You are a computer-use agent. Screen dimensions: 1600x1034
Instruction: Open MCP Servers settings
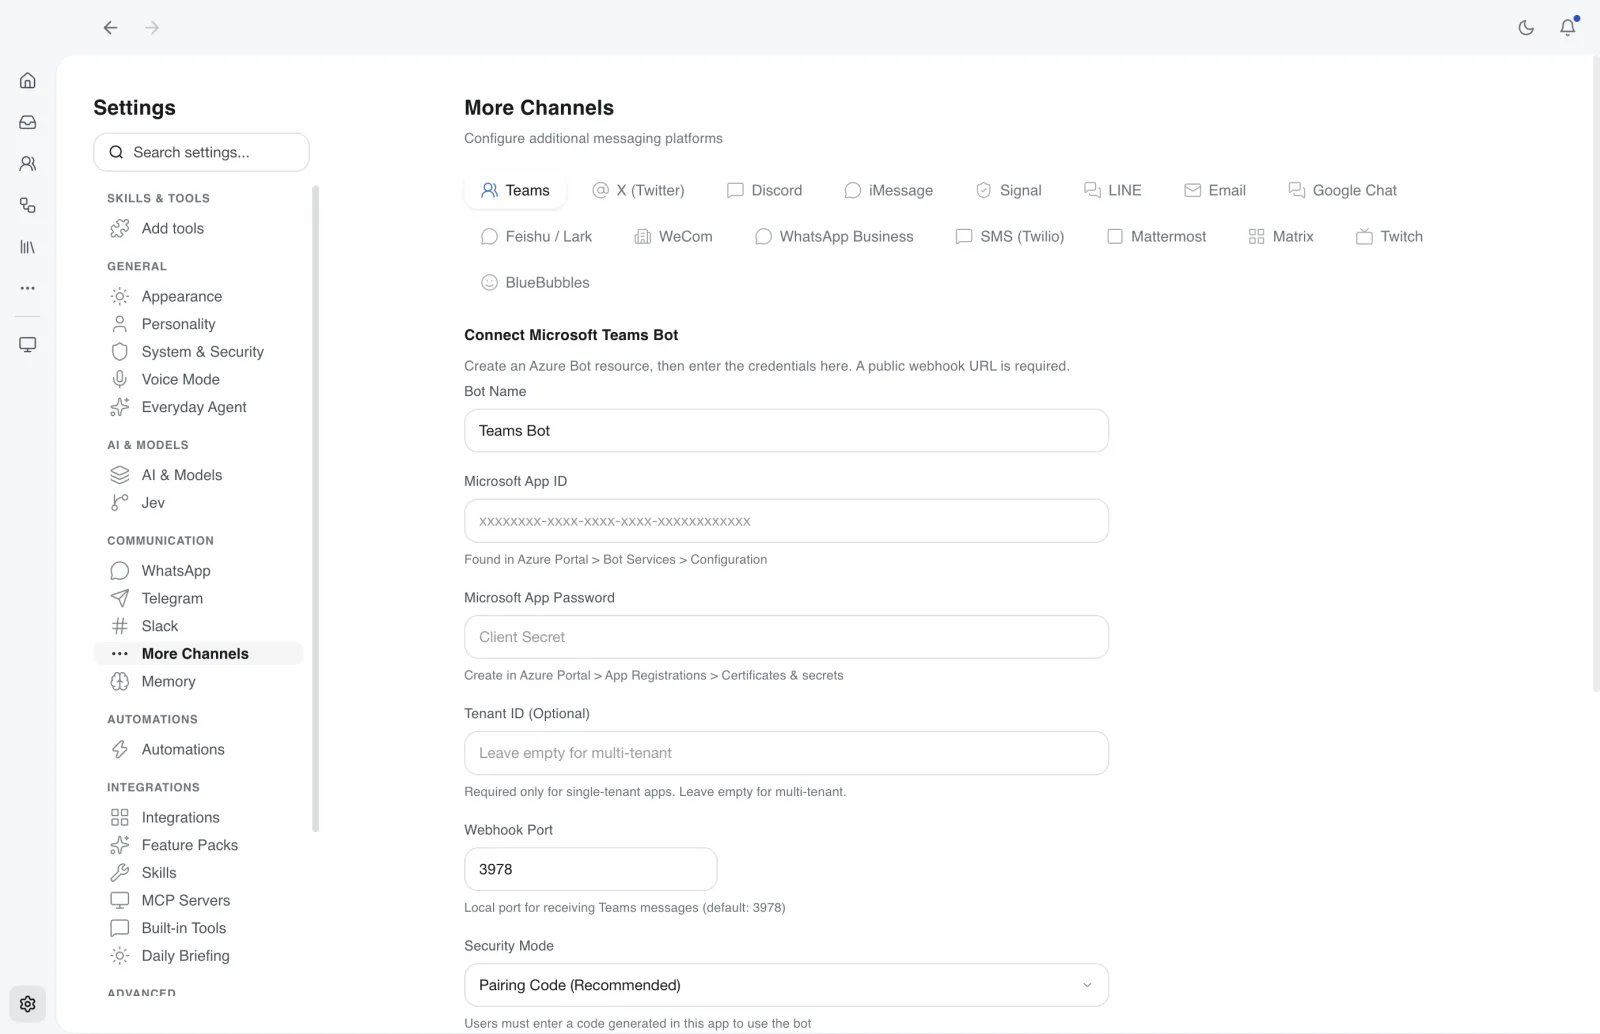(x=199, y=900)
